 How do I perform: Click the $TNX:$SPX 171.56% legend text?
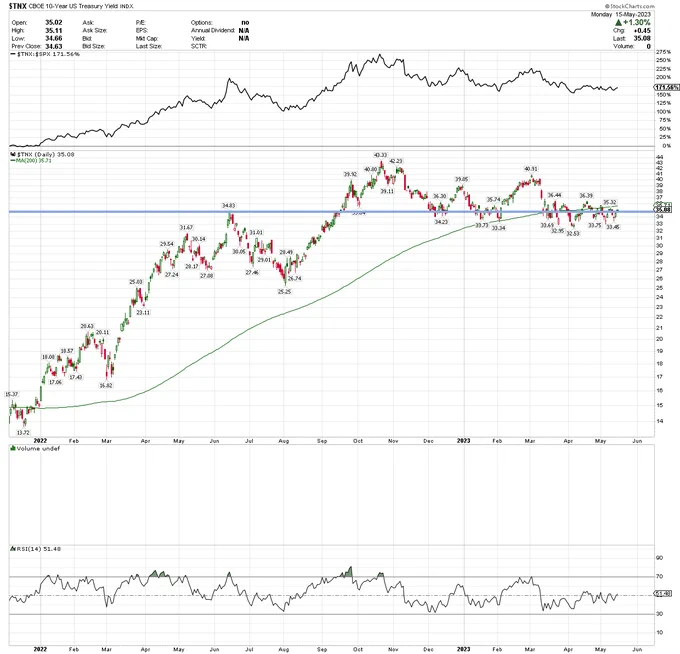(48, 54)
